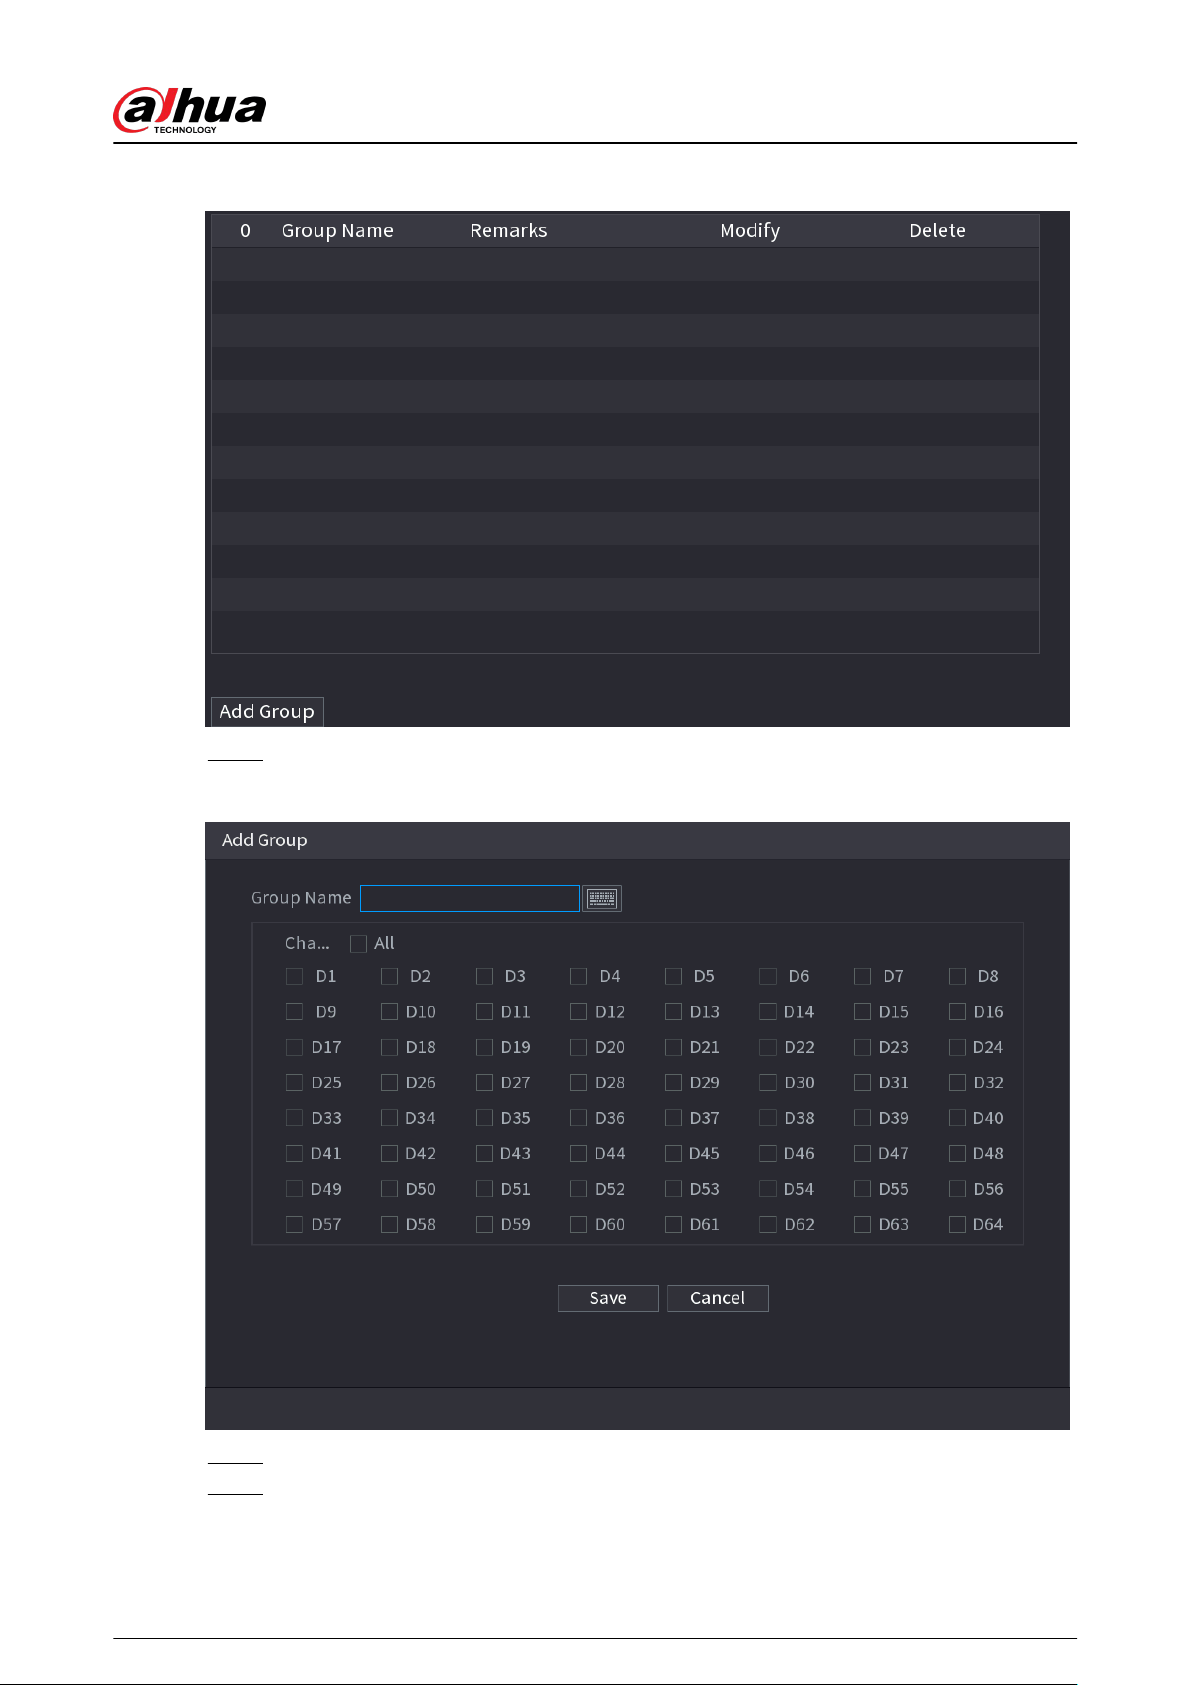Click the Remarks column header
The image size is (1192, 1685).
pyautogui.click(x=509, y=231)
